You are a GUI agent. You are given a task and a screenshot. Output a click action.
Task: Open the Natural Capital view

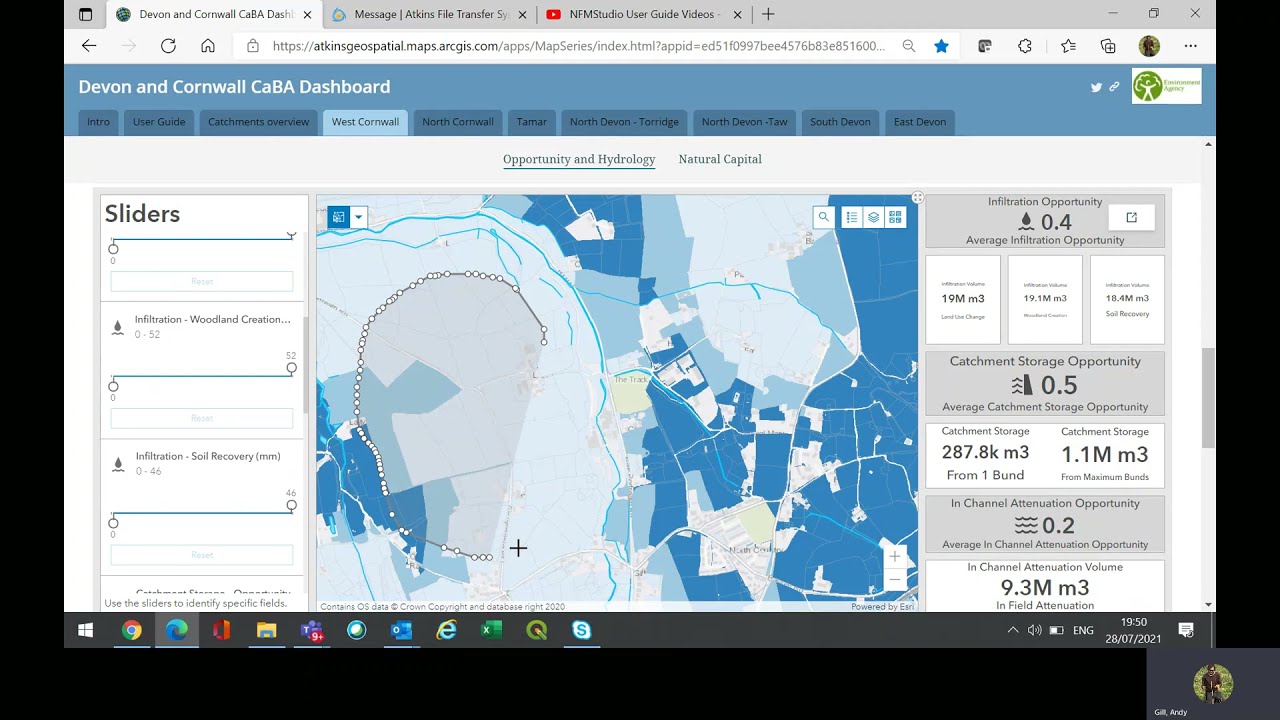tap(720, 159)
